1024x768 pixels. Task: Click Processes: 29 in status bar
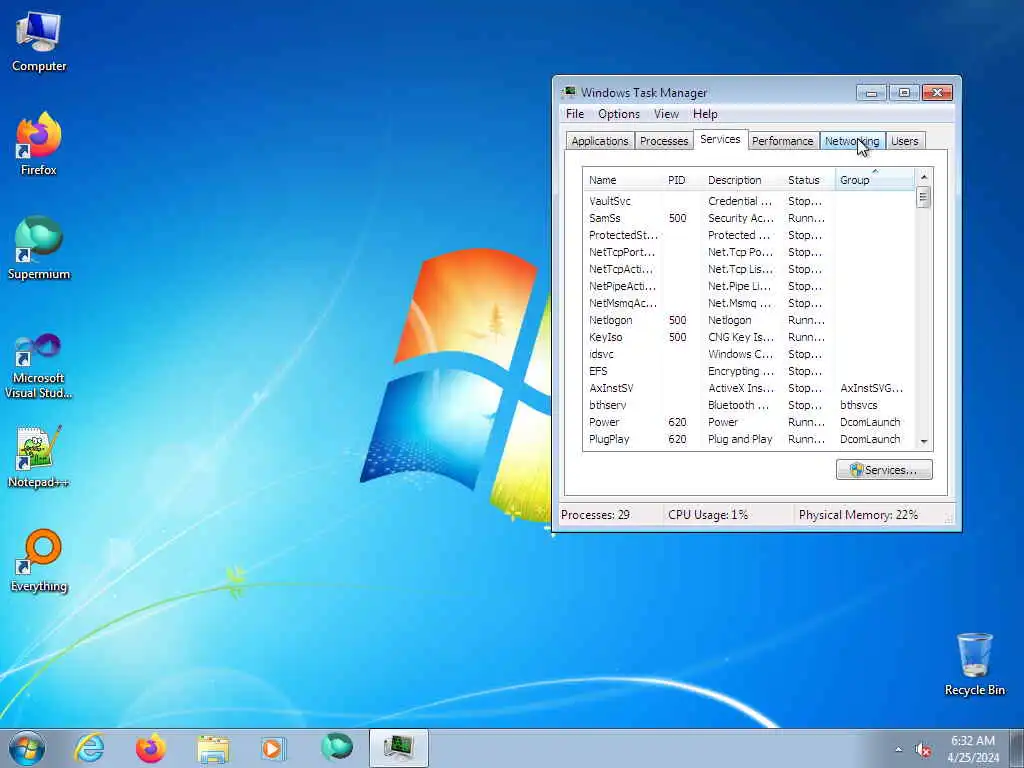pos(595,515)
